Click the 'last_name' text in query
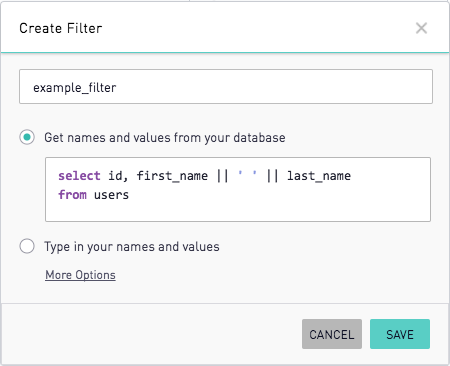The width and height of the screenshot is (450, 366). (319, 176)
